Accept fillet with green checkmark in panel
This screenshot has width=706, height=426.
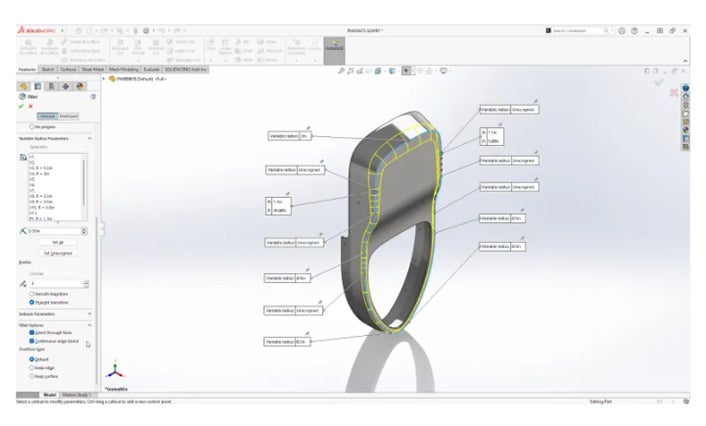[21, 106]
